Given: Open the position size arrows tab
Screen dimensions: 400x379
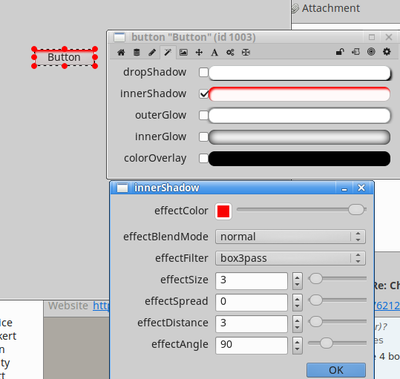Looking at the screenshot, I should click(199, 52).
